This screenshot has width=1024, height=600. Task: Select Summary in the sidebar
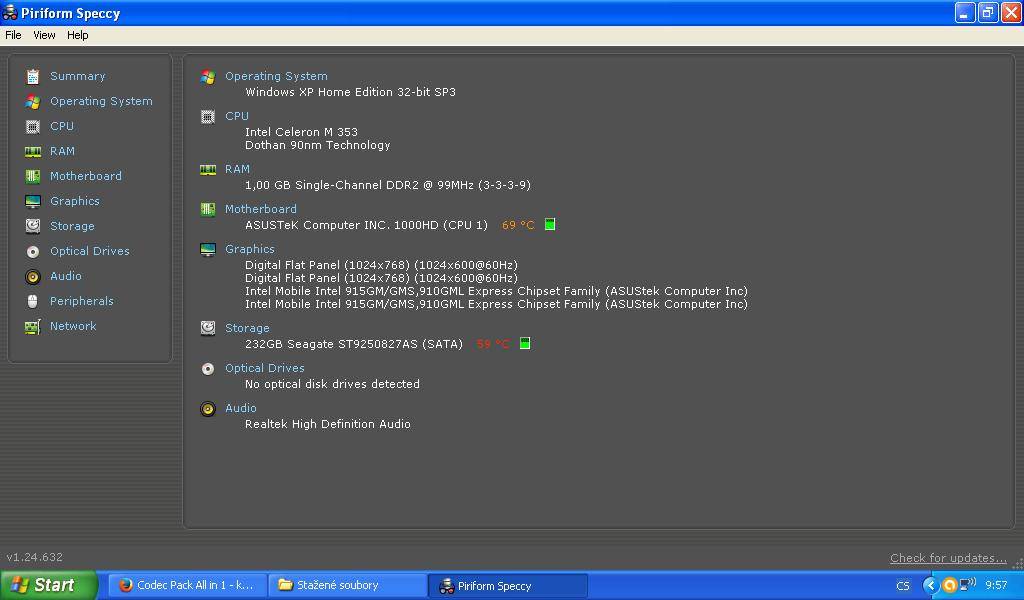tap(78, 76)
